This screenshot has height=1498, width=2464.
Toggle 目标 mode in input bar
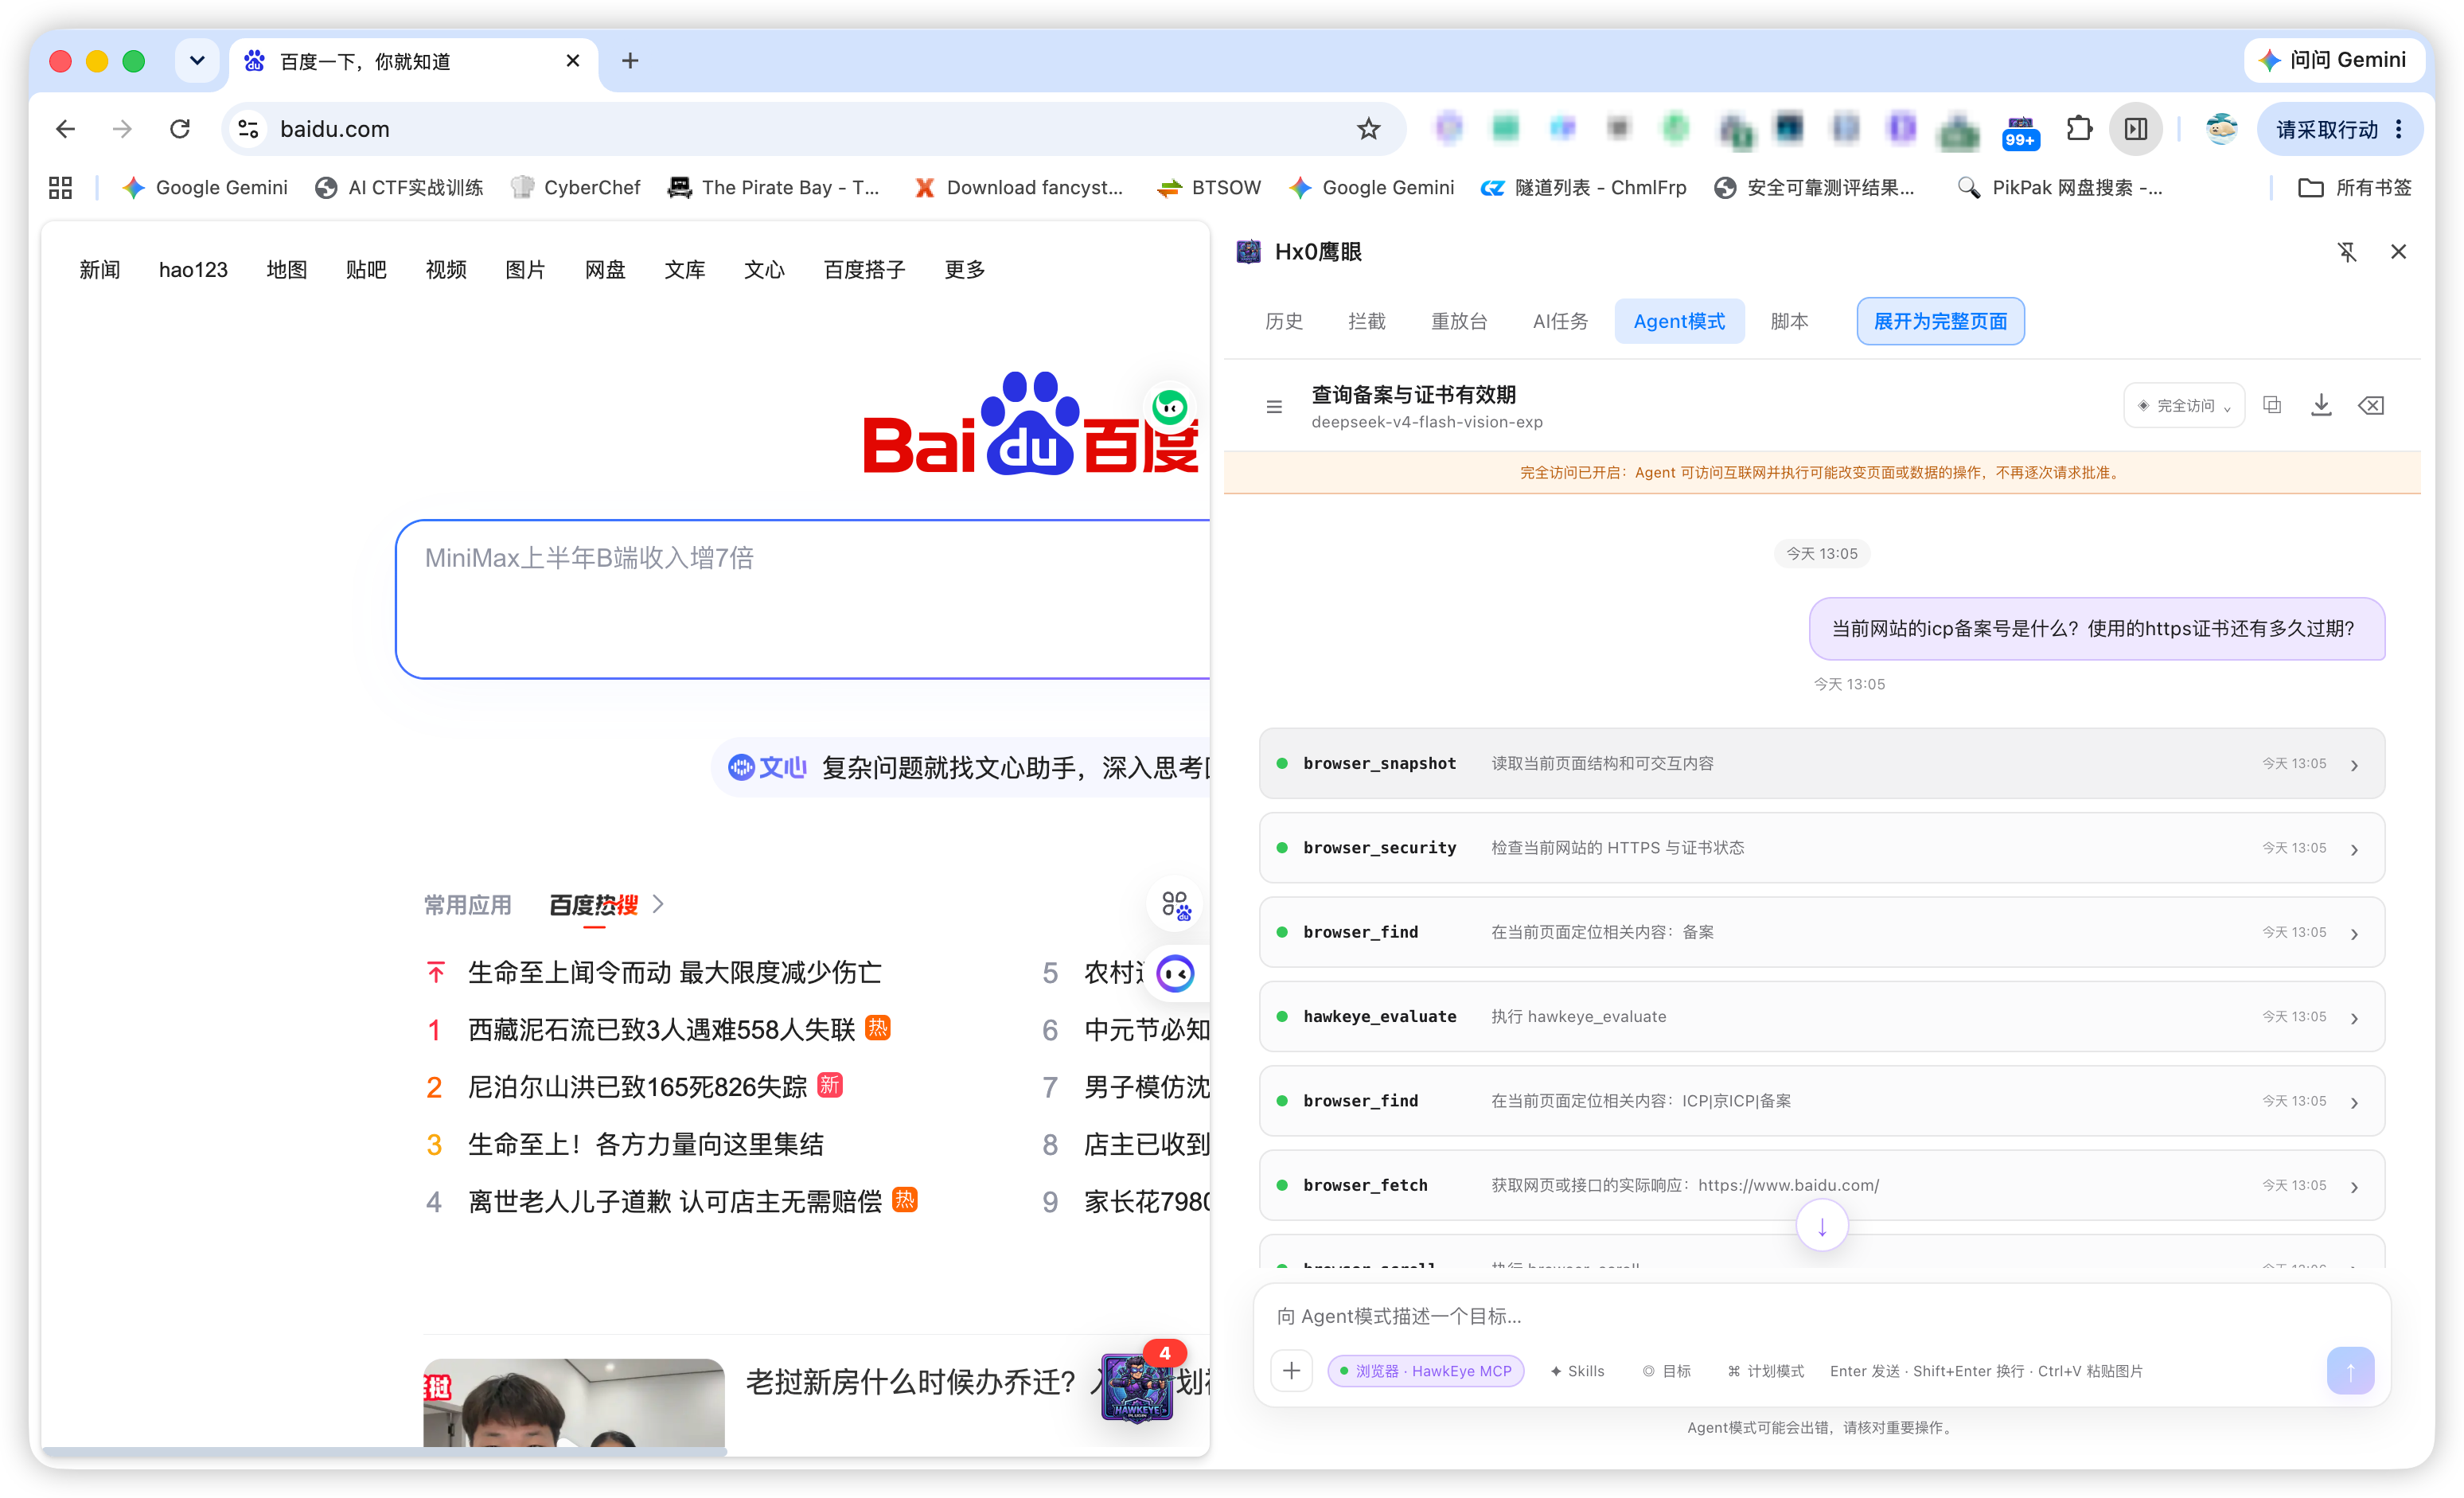pos(1667,1370)
